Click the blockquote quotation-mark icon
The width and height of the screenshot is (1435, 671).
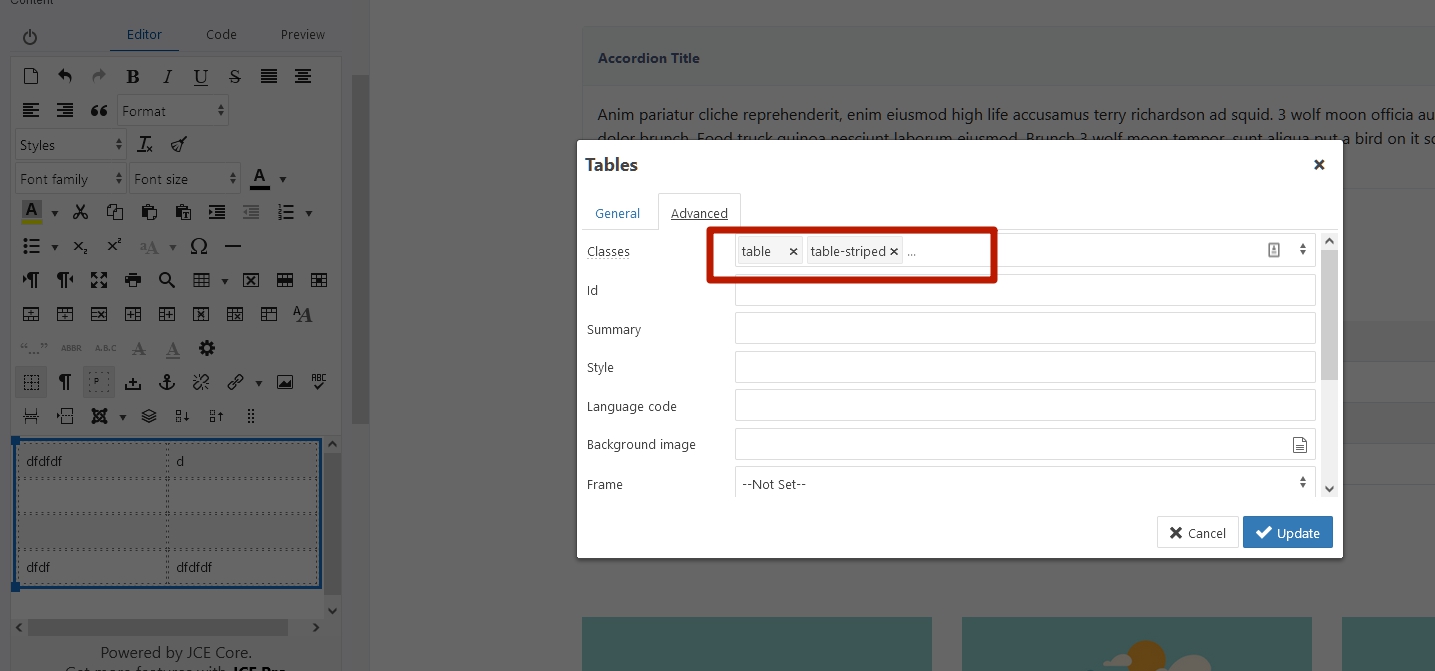(x=99, y=111)
